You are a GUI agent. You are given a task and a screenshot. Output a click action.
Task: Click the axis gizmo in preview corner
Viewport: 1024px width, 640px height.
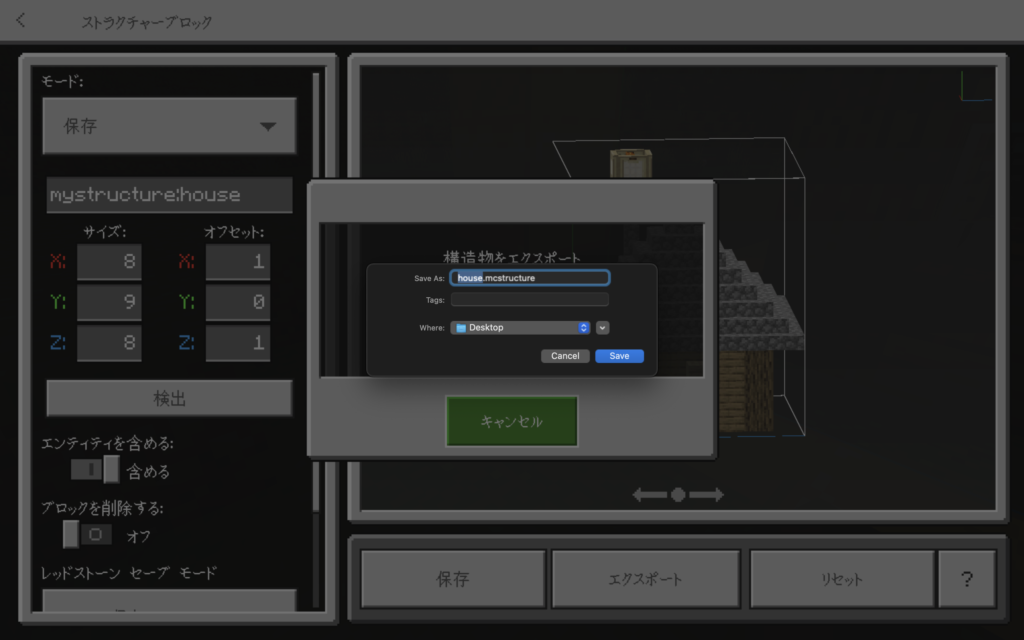click(x=975, y=86)
